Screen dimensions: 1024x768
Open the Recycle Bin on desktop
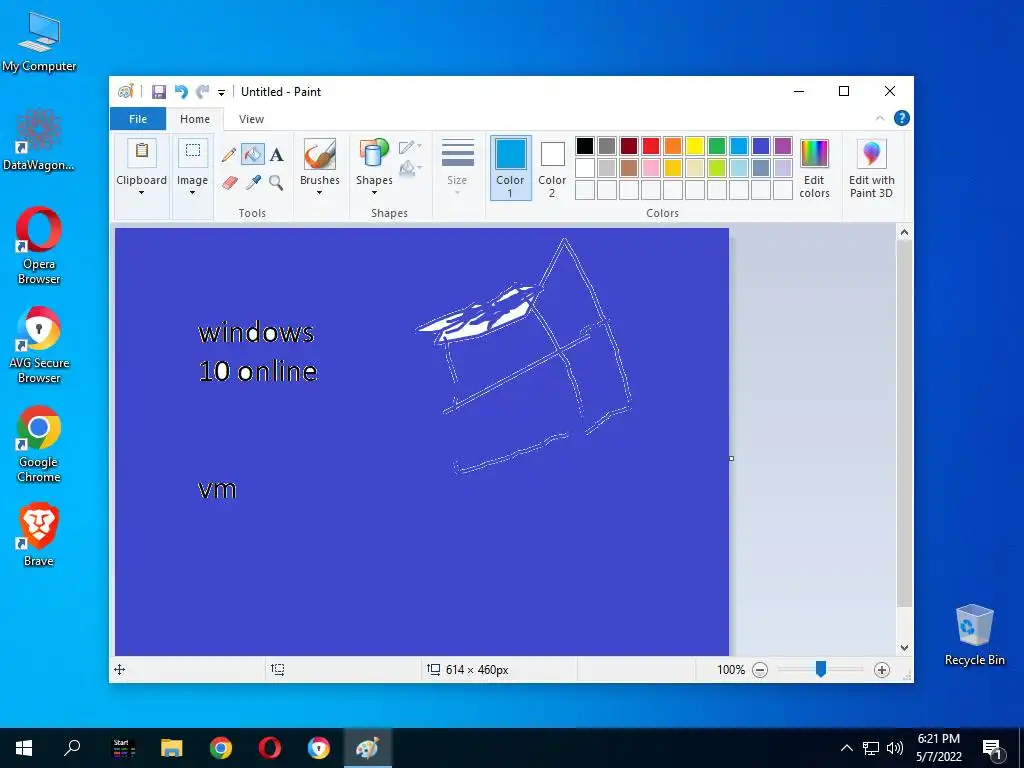(x=974, y=635)
